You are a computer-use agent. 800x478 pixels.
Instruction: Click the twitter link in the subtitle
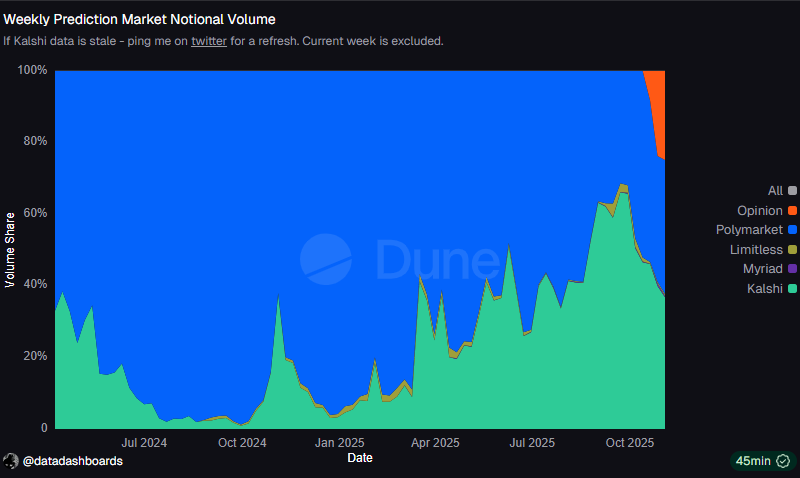click(x=208, y=41)
